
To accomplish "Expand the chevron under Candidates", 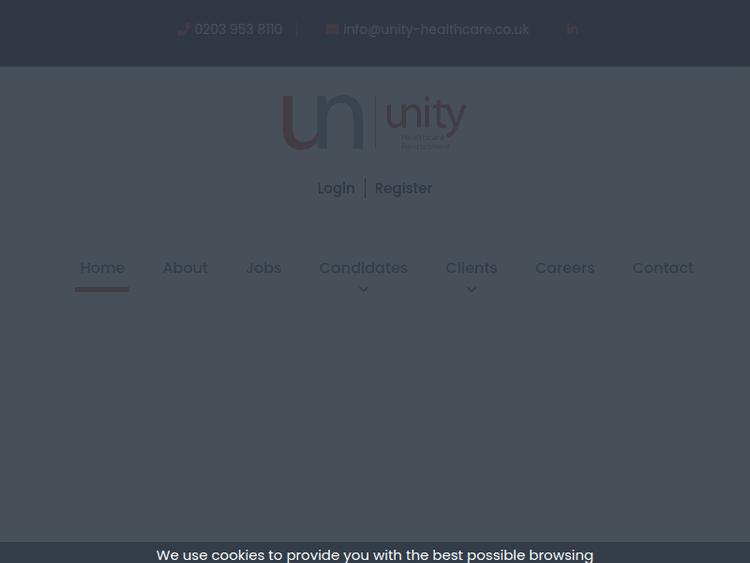I will coord(364,289).
